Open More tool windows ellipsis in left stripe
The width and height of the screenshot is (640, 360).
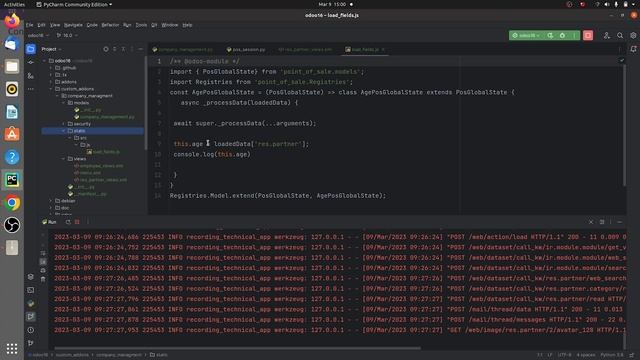pyautogui.click(x=31, y=89)
